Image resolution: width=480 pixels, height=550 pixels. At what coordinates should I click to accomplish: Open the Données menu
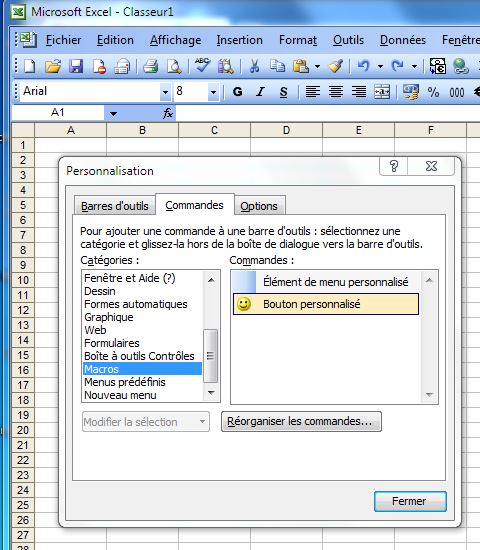[x=403, y=40]
